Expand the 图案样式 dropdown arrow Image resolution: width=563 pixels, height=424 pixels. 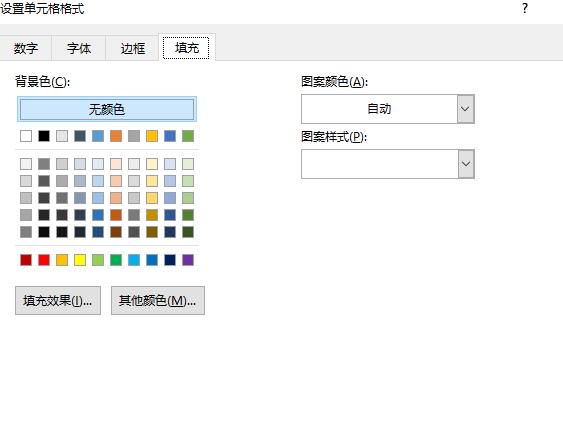tap(466, 164)
